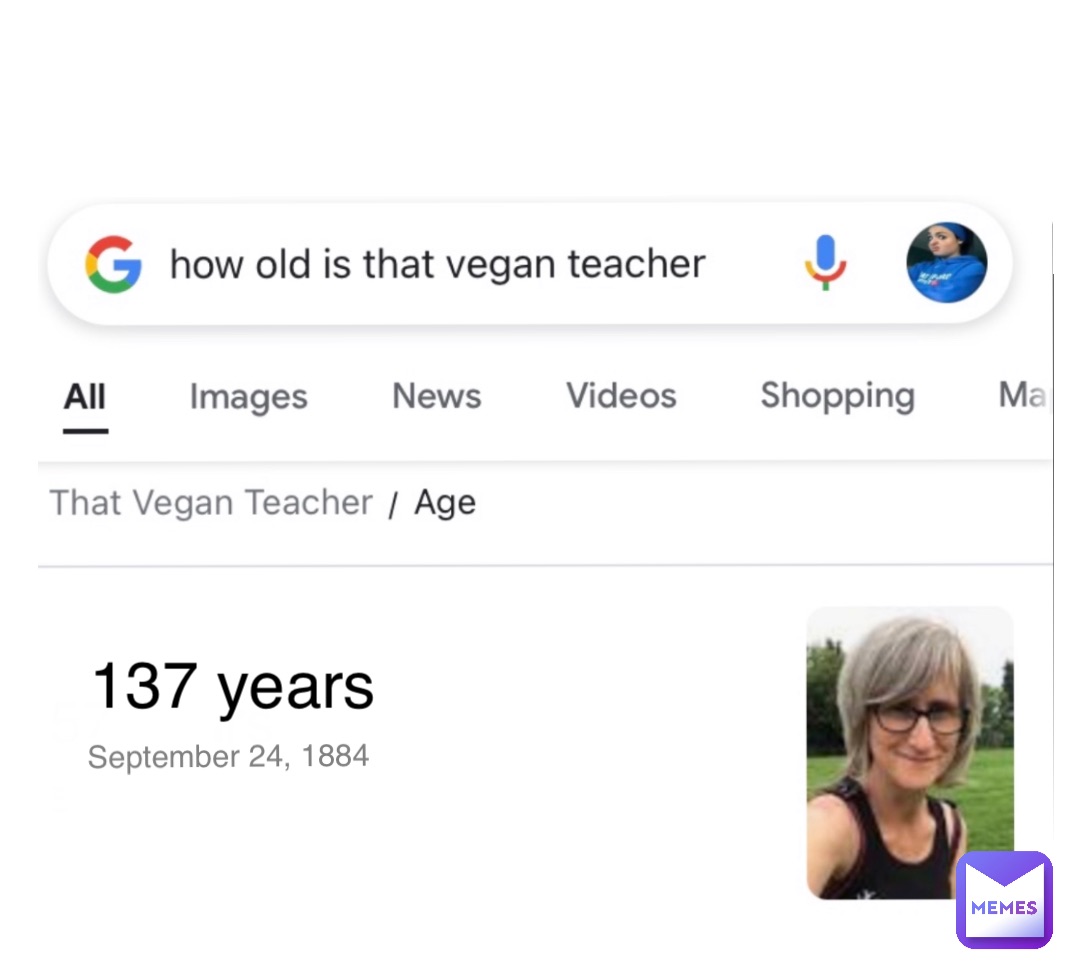Click the Age breadcrumb label
Image resolution: width=1080 pixels, height=974 pixels.
pyautogui.click(x=445, y=502)
